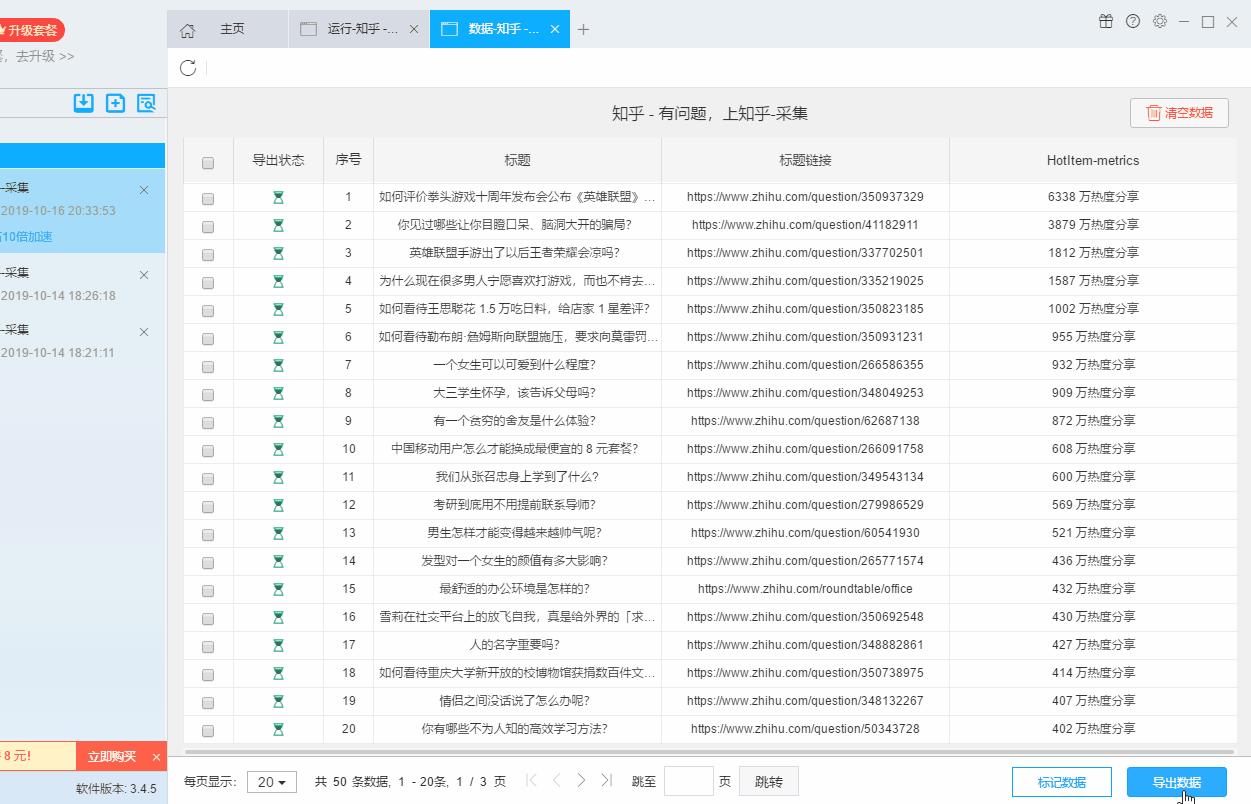
Task: Click the 升级套餐 button
Action: (31, 30)
